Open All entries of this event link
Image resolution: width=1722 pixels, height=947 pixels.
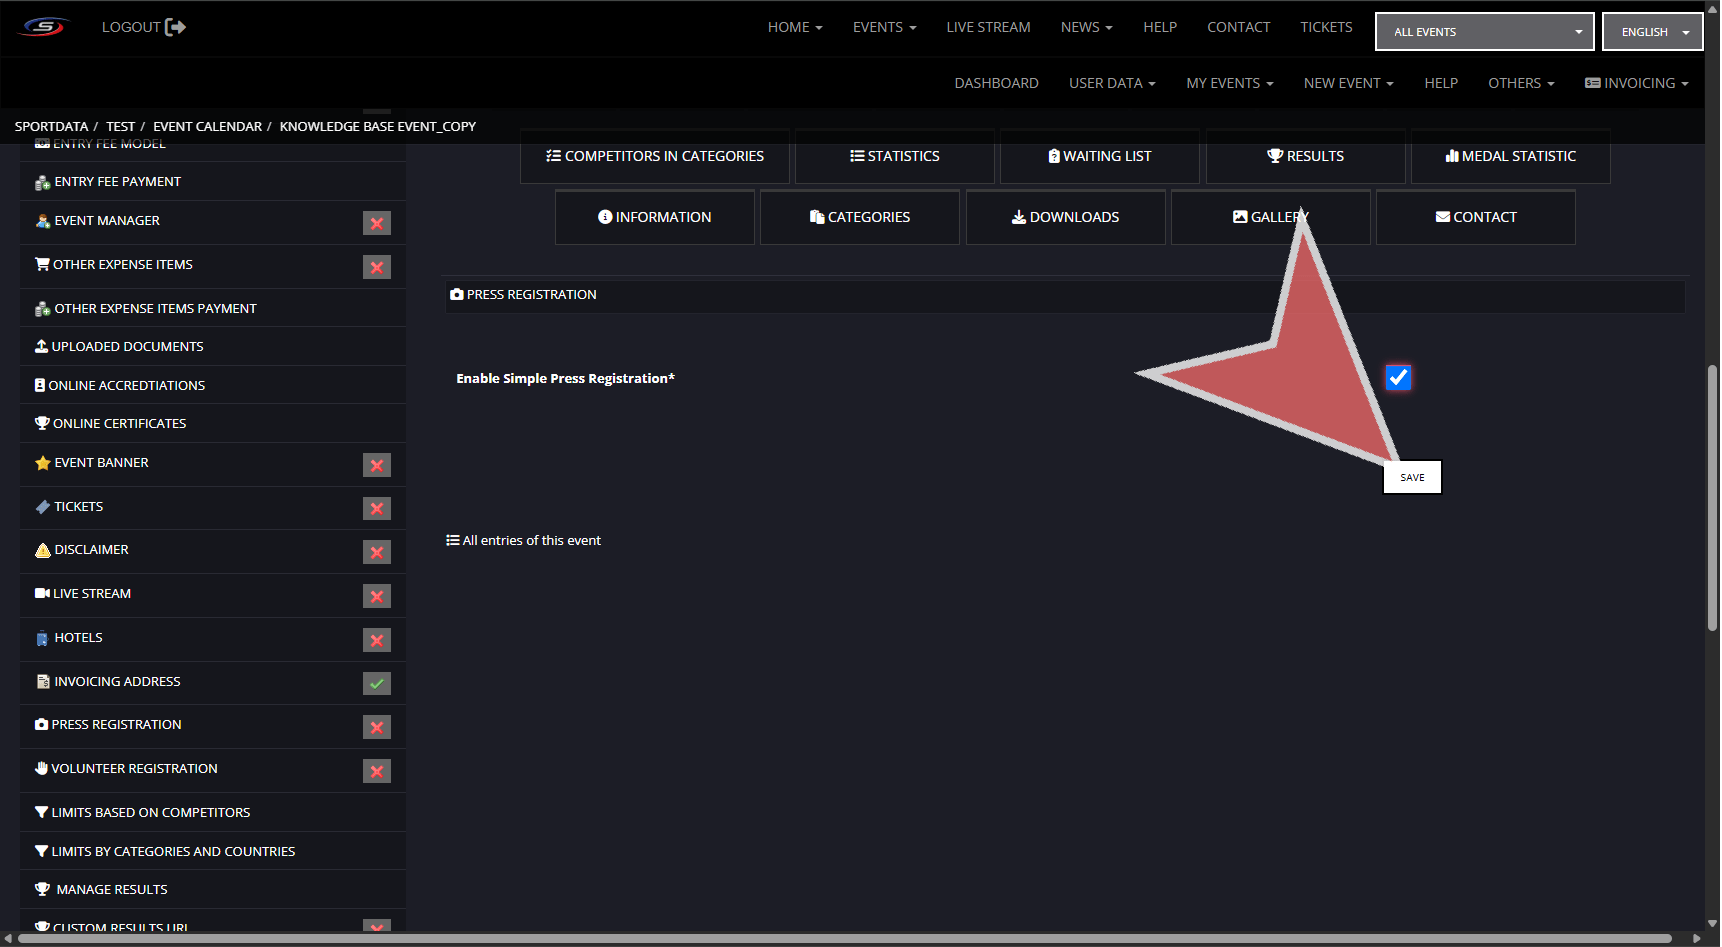531,540
